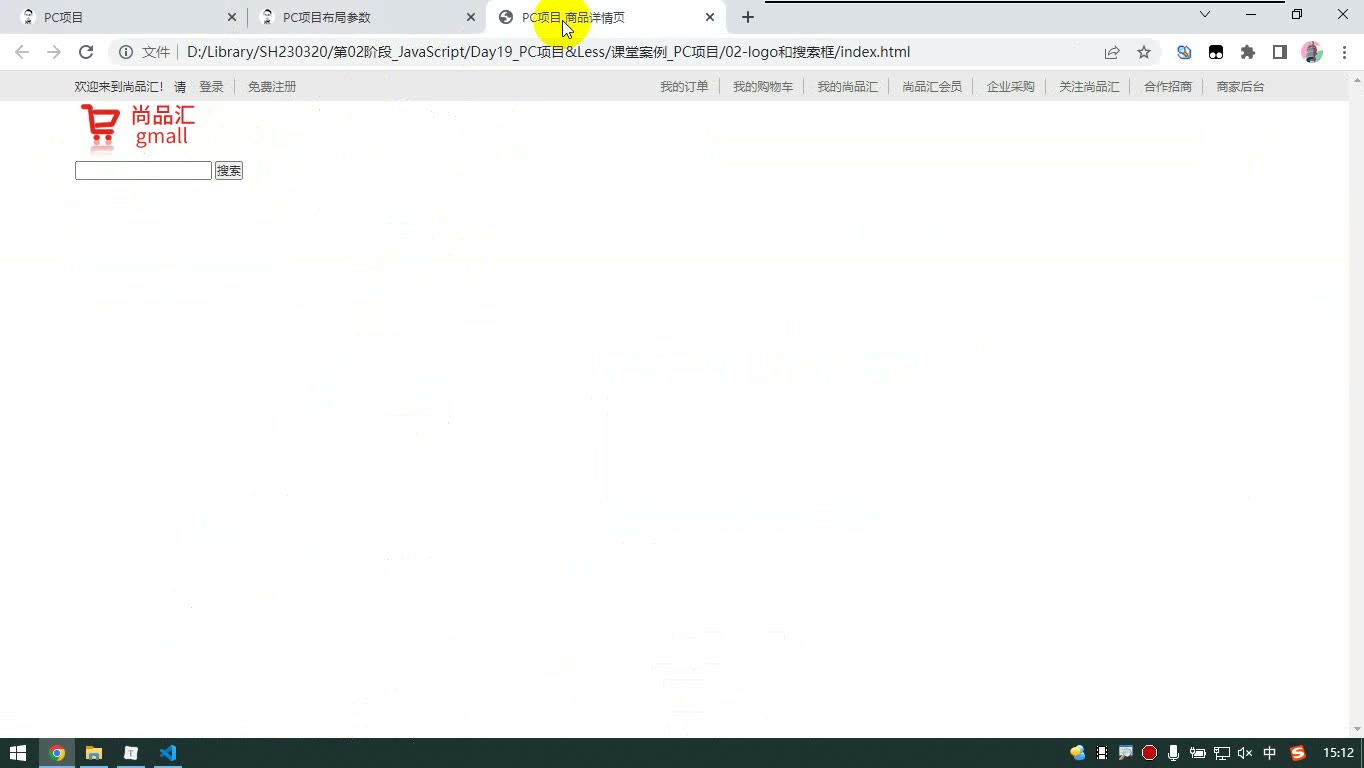This screenshot has height=768, width=1364.
Task: Click the 免费注册 link
Action: coord(272,87)
